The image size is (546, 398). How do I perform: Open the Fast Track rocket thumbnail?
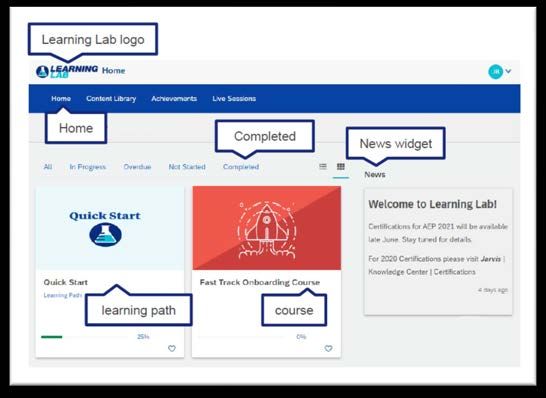click(x=267, y=228)
